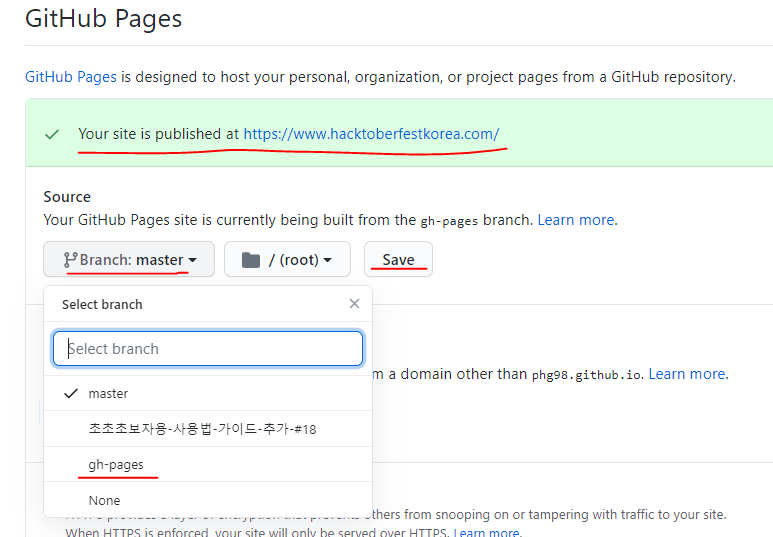Click the folder icon in root button
Image resolution: width=773 pixels, height=537 pixels.
[251, 260]
